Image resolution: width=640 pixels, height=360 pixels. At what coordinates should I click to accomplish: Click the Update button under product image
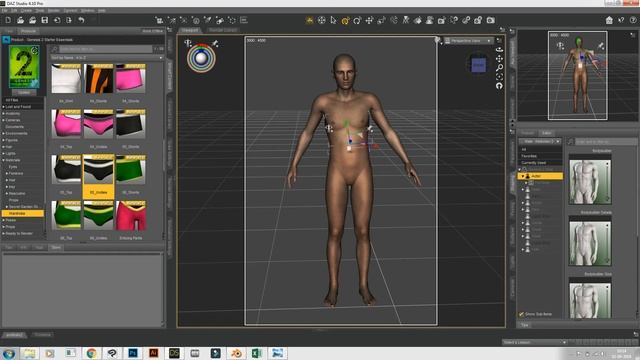pos(24,93)
